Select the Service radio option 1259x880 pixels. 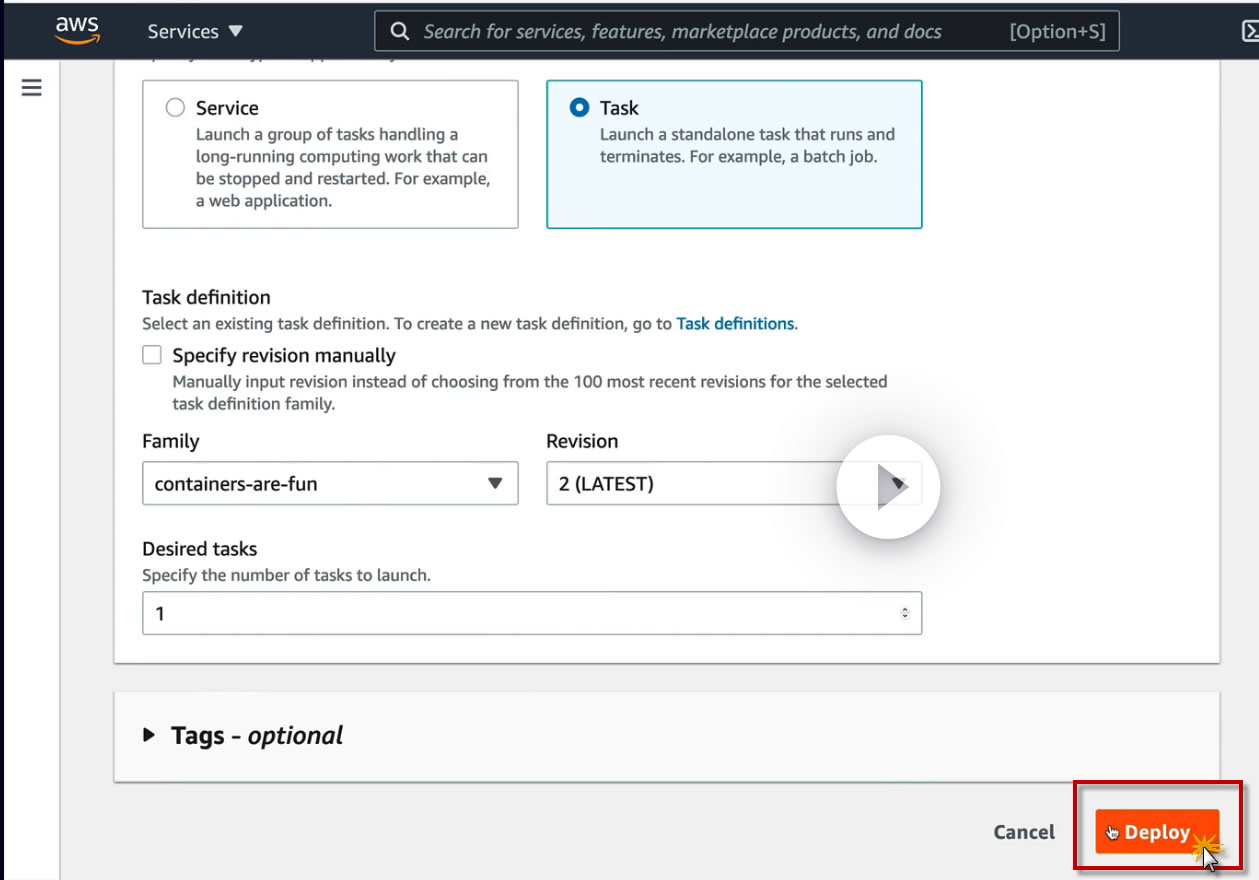[175, 108]
